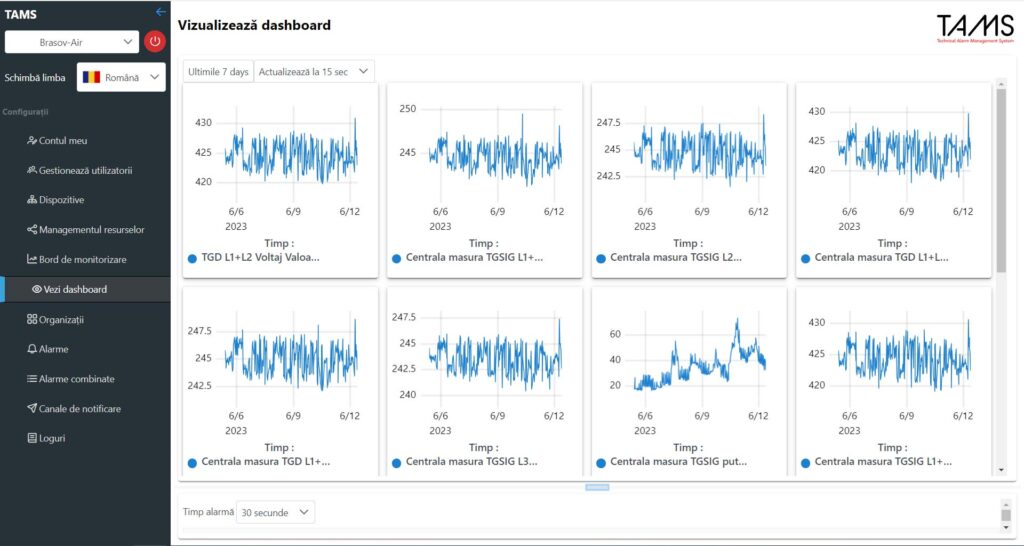Click the Dispozitive devices icon
This screenshot has height=546, width=1024.
[x=32, y=200]
